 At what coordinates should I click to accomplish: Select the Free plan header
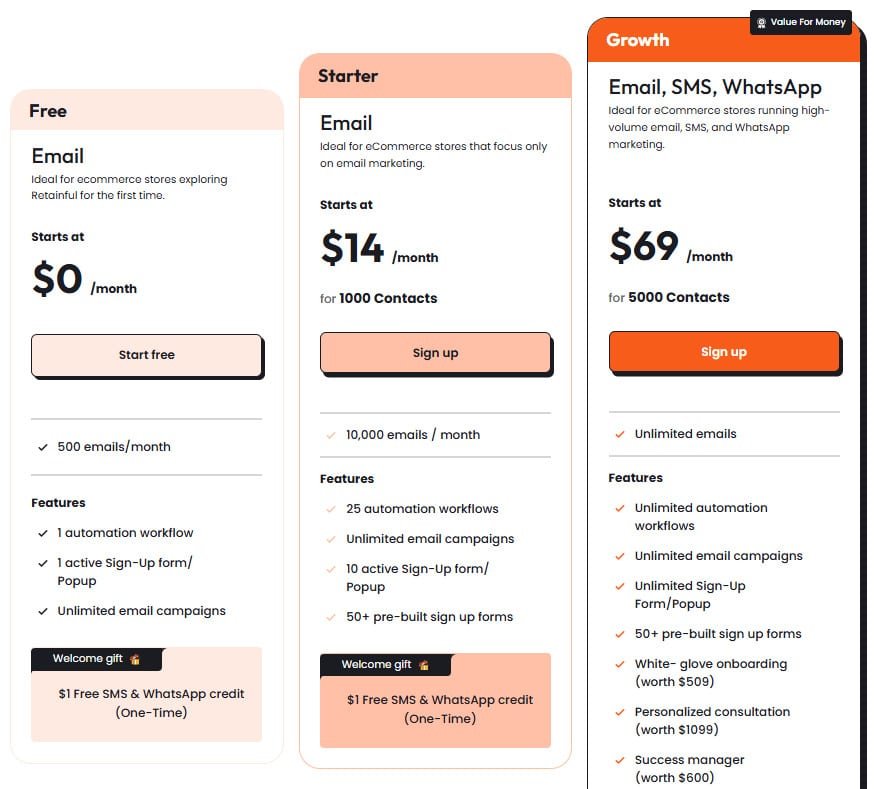[x=147, y=110]
